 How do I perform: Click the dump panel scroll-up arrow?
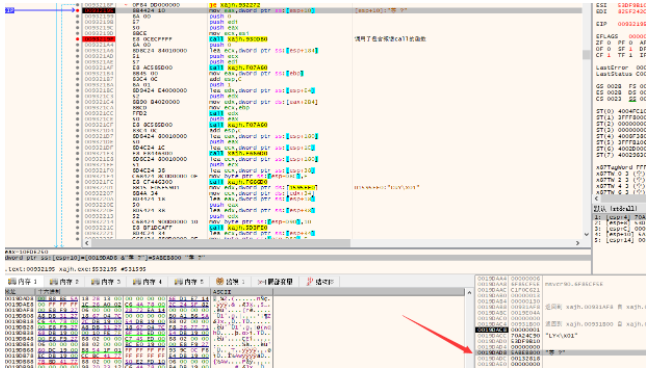[x=469, y=293]
